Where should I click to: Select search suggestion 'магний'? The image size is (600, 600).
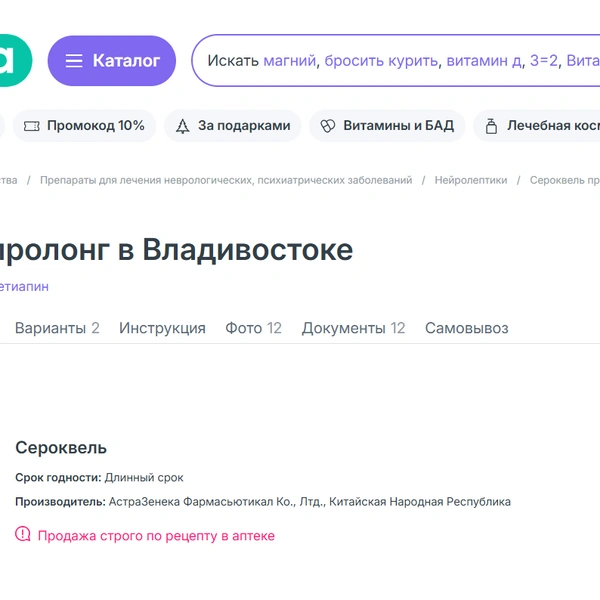coord(290,60)
